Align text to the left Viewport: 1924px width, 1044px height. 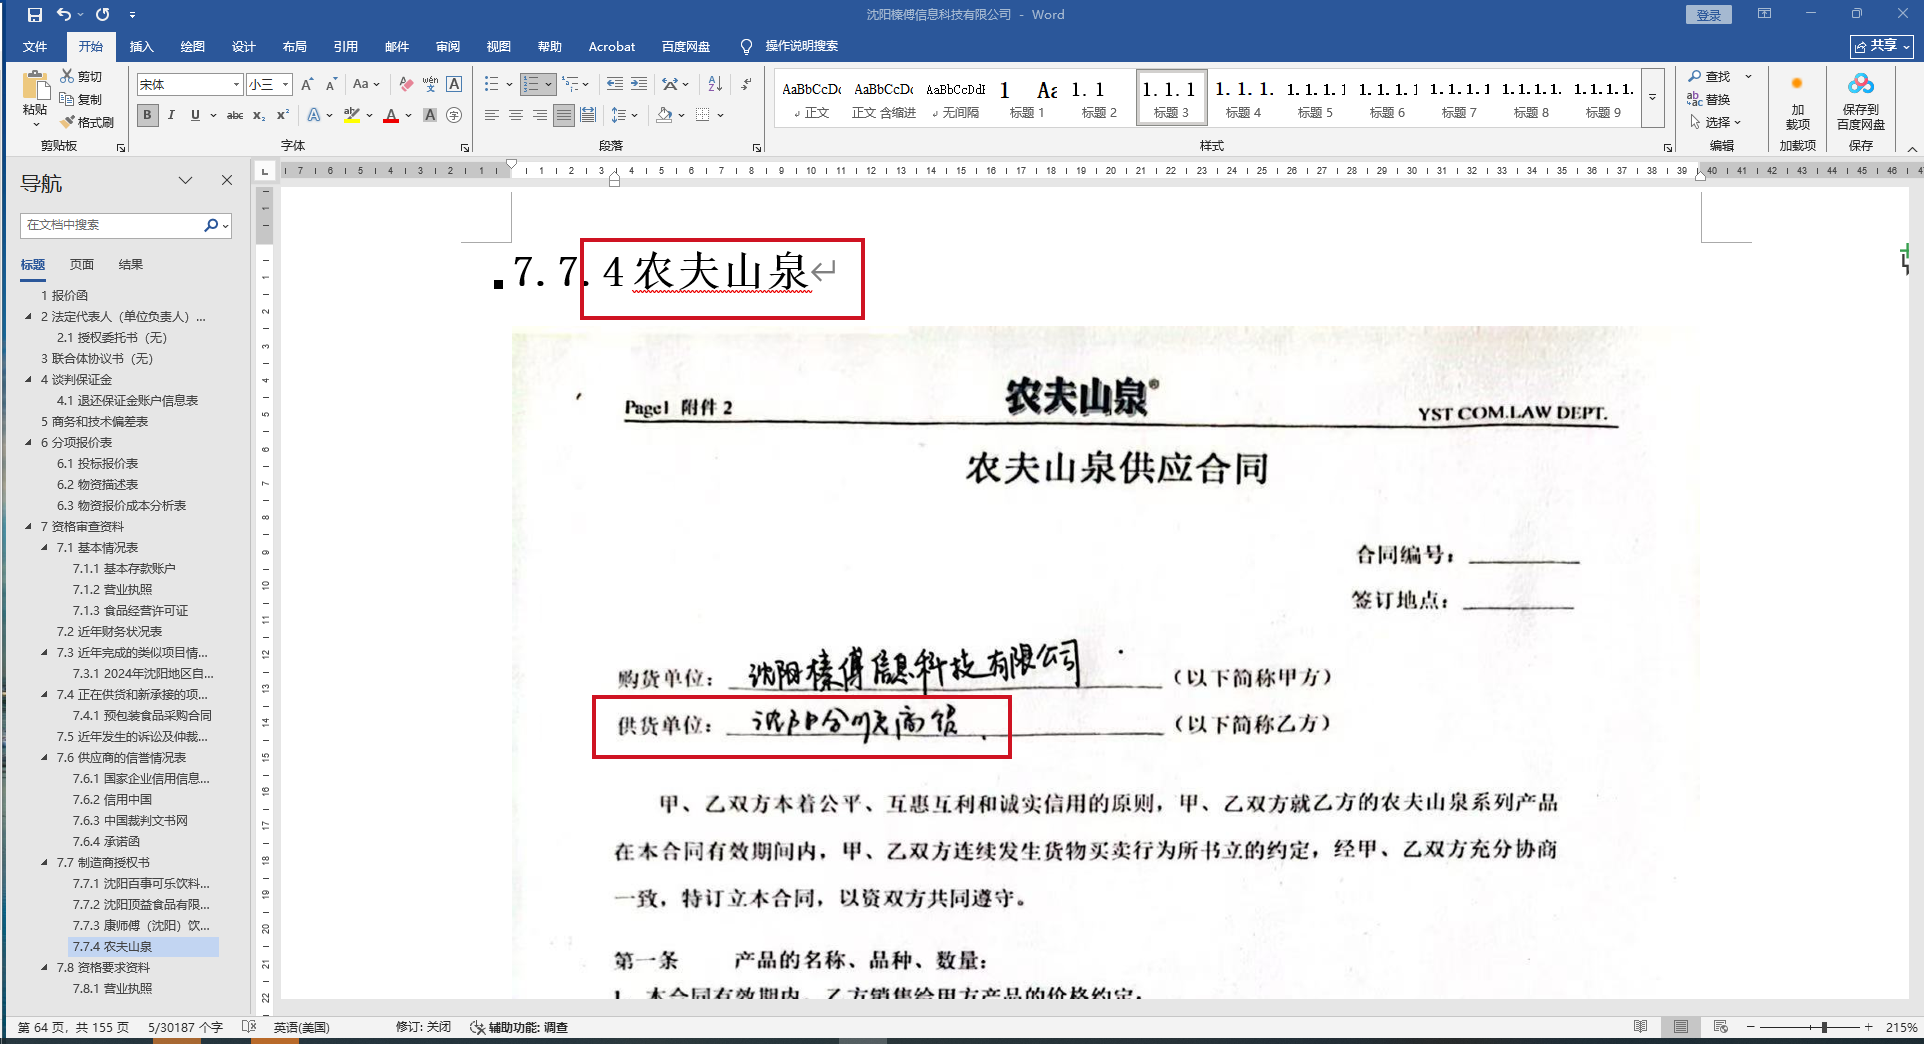(491, 115)
